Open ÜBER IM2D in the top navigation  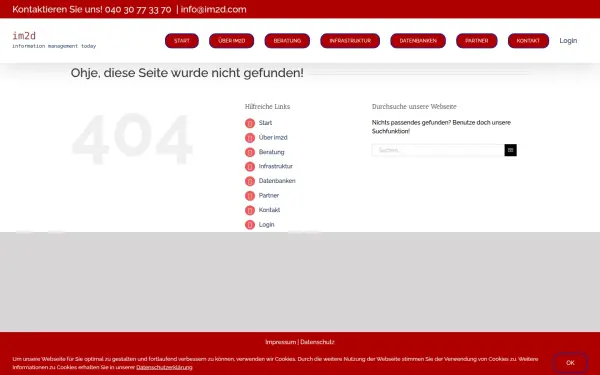click(x=232, y=41)
